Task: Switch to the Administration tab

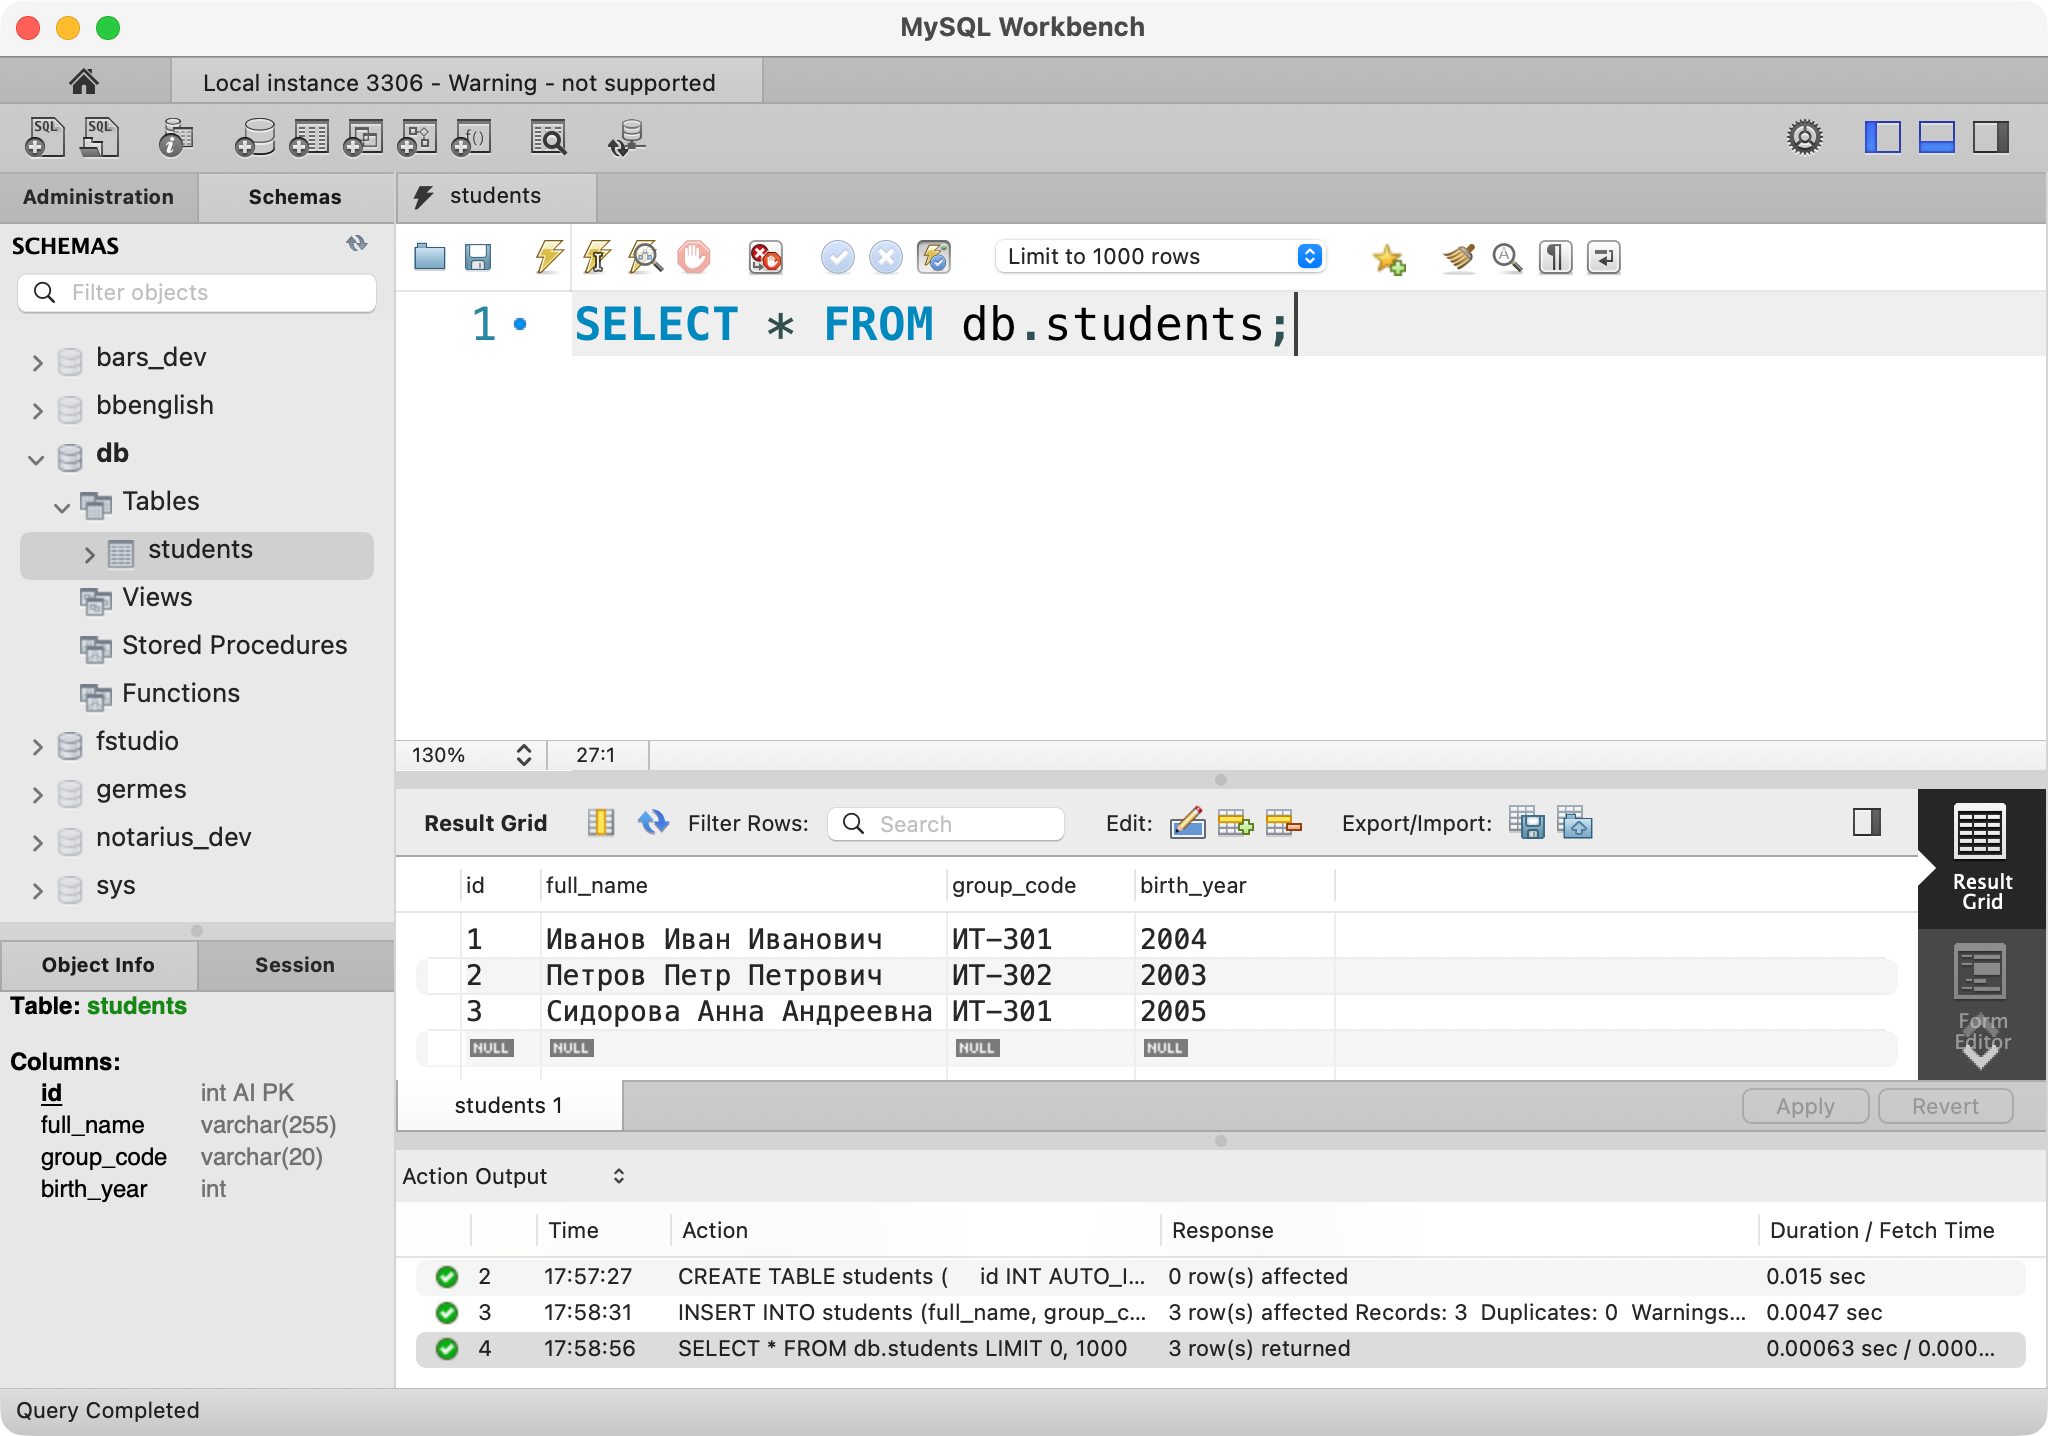Action: [99, 197]
